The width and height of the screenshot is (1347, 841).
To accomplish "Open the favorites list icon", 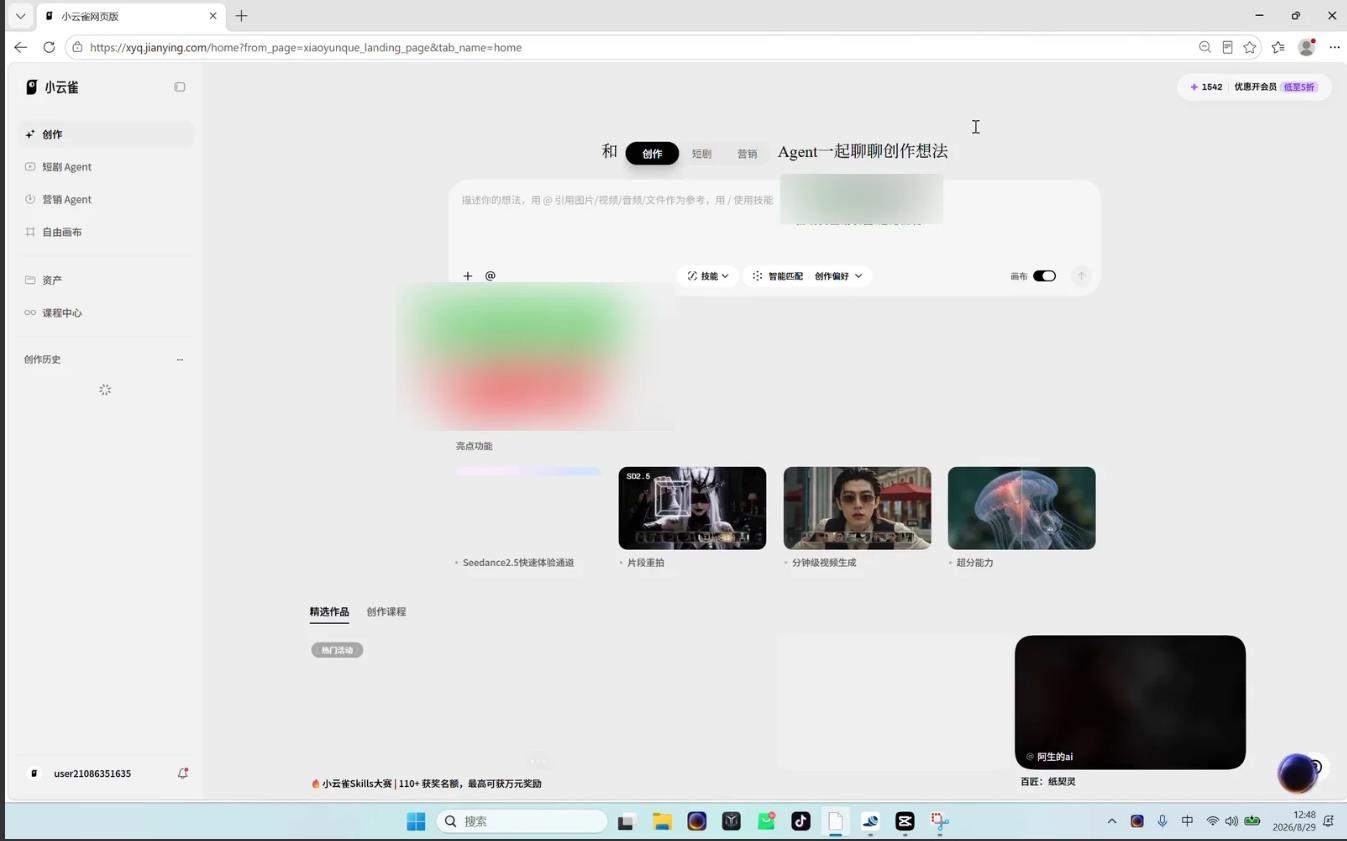I will point(1278,47).
